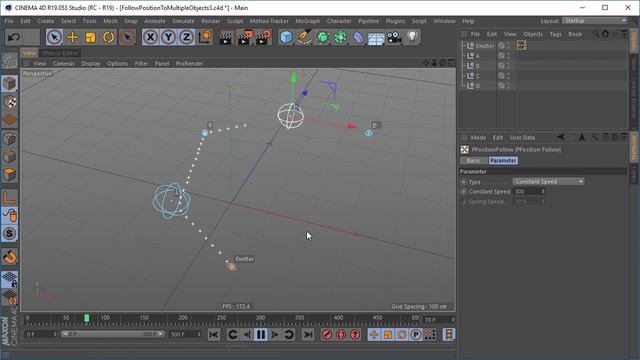Toggle the Snap S icon

click(9, 233)
